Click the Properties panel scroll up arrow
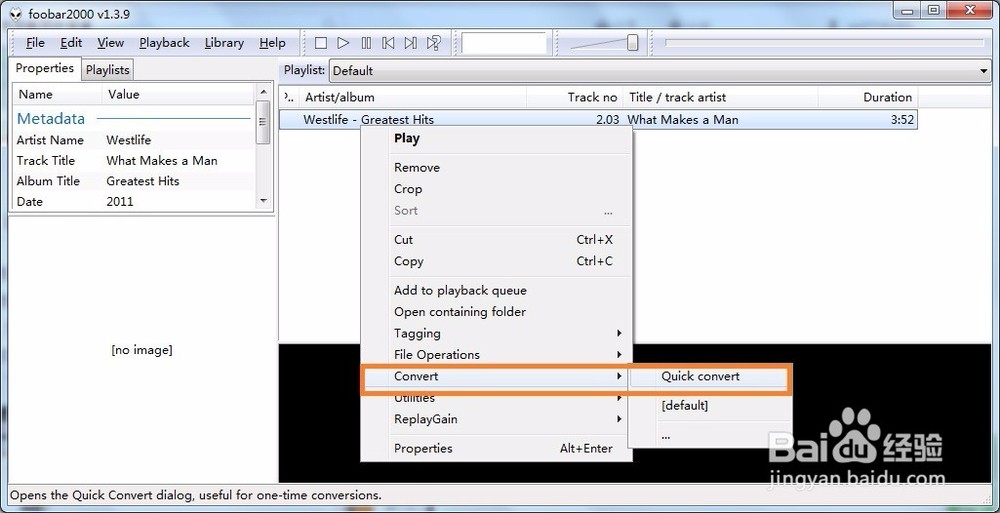Viewport: 1000px width, 513px height. tap(263, 93)
